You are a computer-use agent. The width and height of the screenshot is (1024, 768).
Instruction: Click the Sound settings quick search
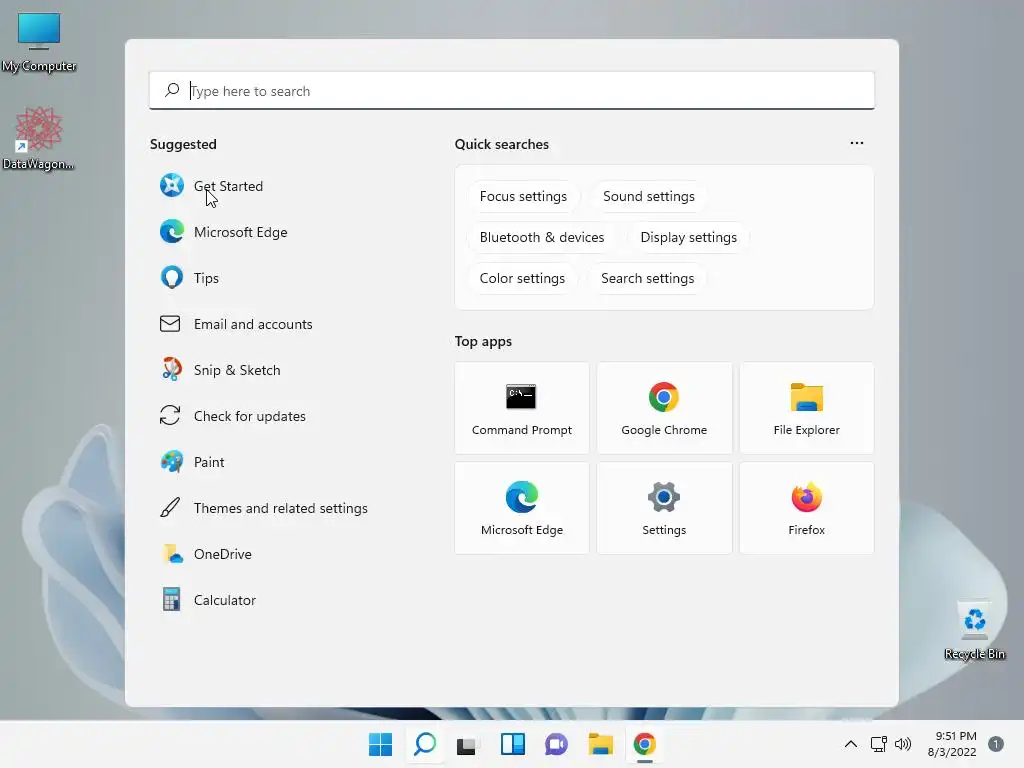648,197
